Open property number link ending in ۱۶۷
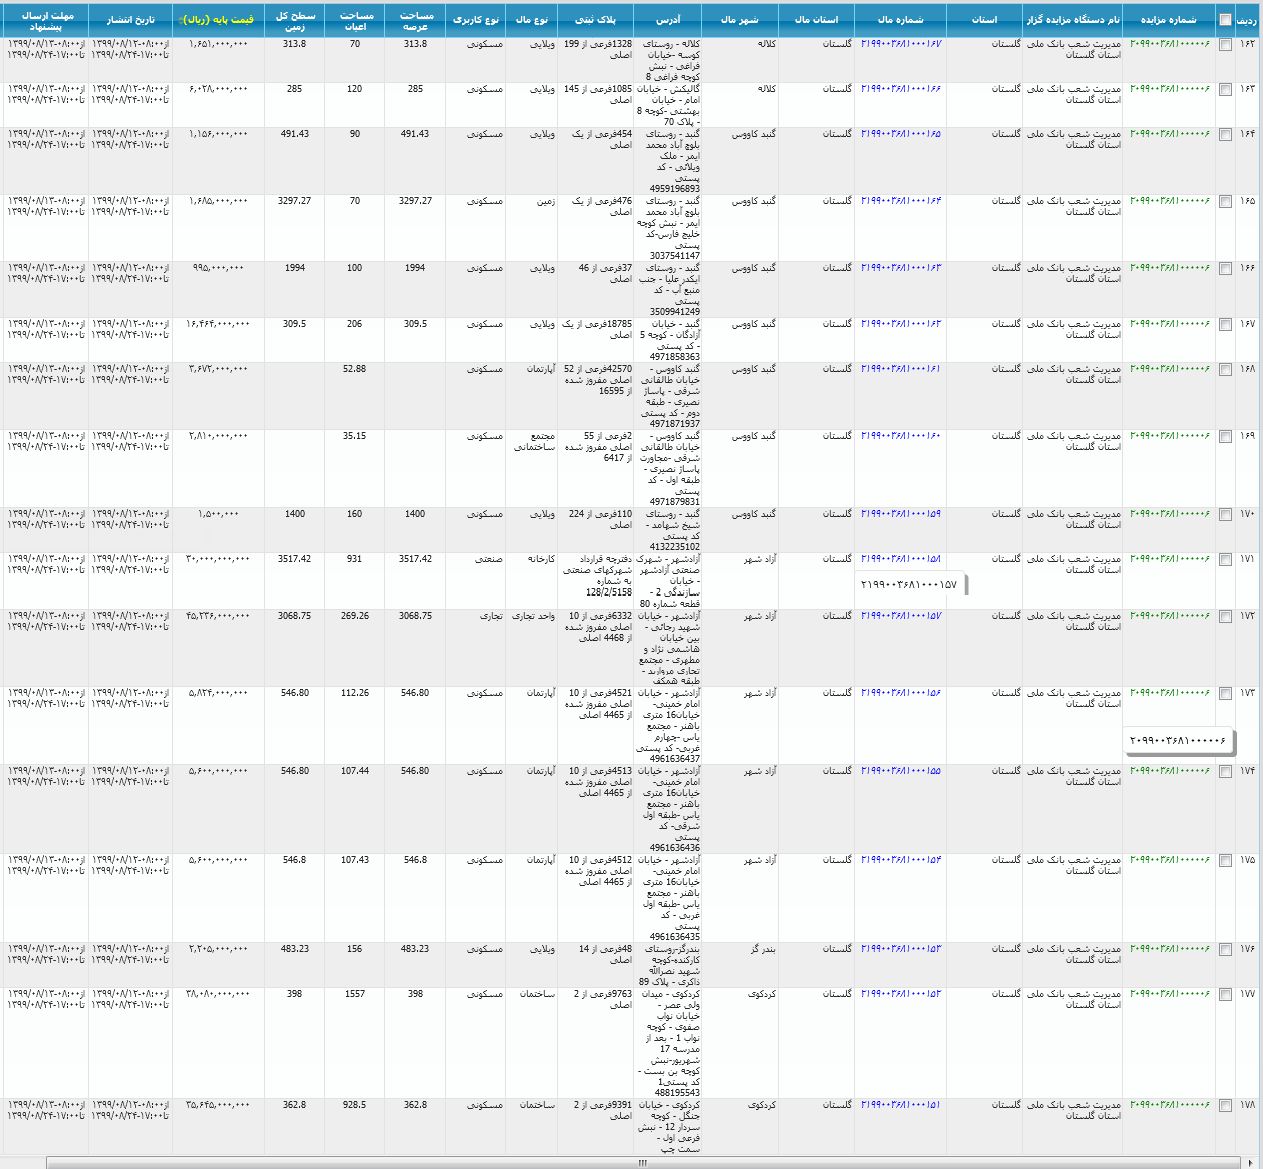 (901, 44)
